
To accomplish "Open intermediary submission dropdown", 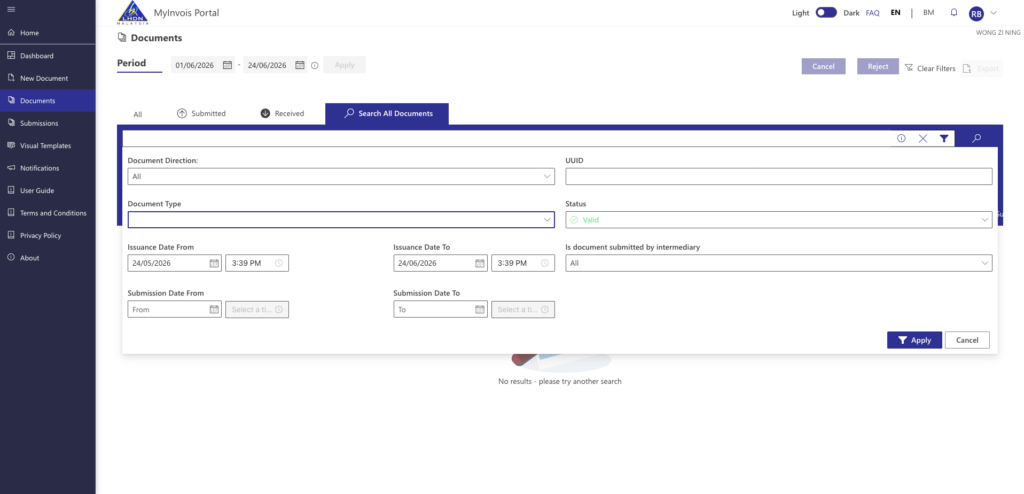I will click(778, 263).
